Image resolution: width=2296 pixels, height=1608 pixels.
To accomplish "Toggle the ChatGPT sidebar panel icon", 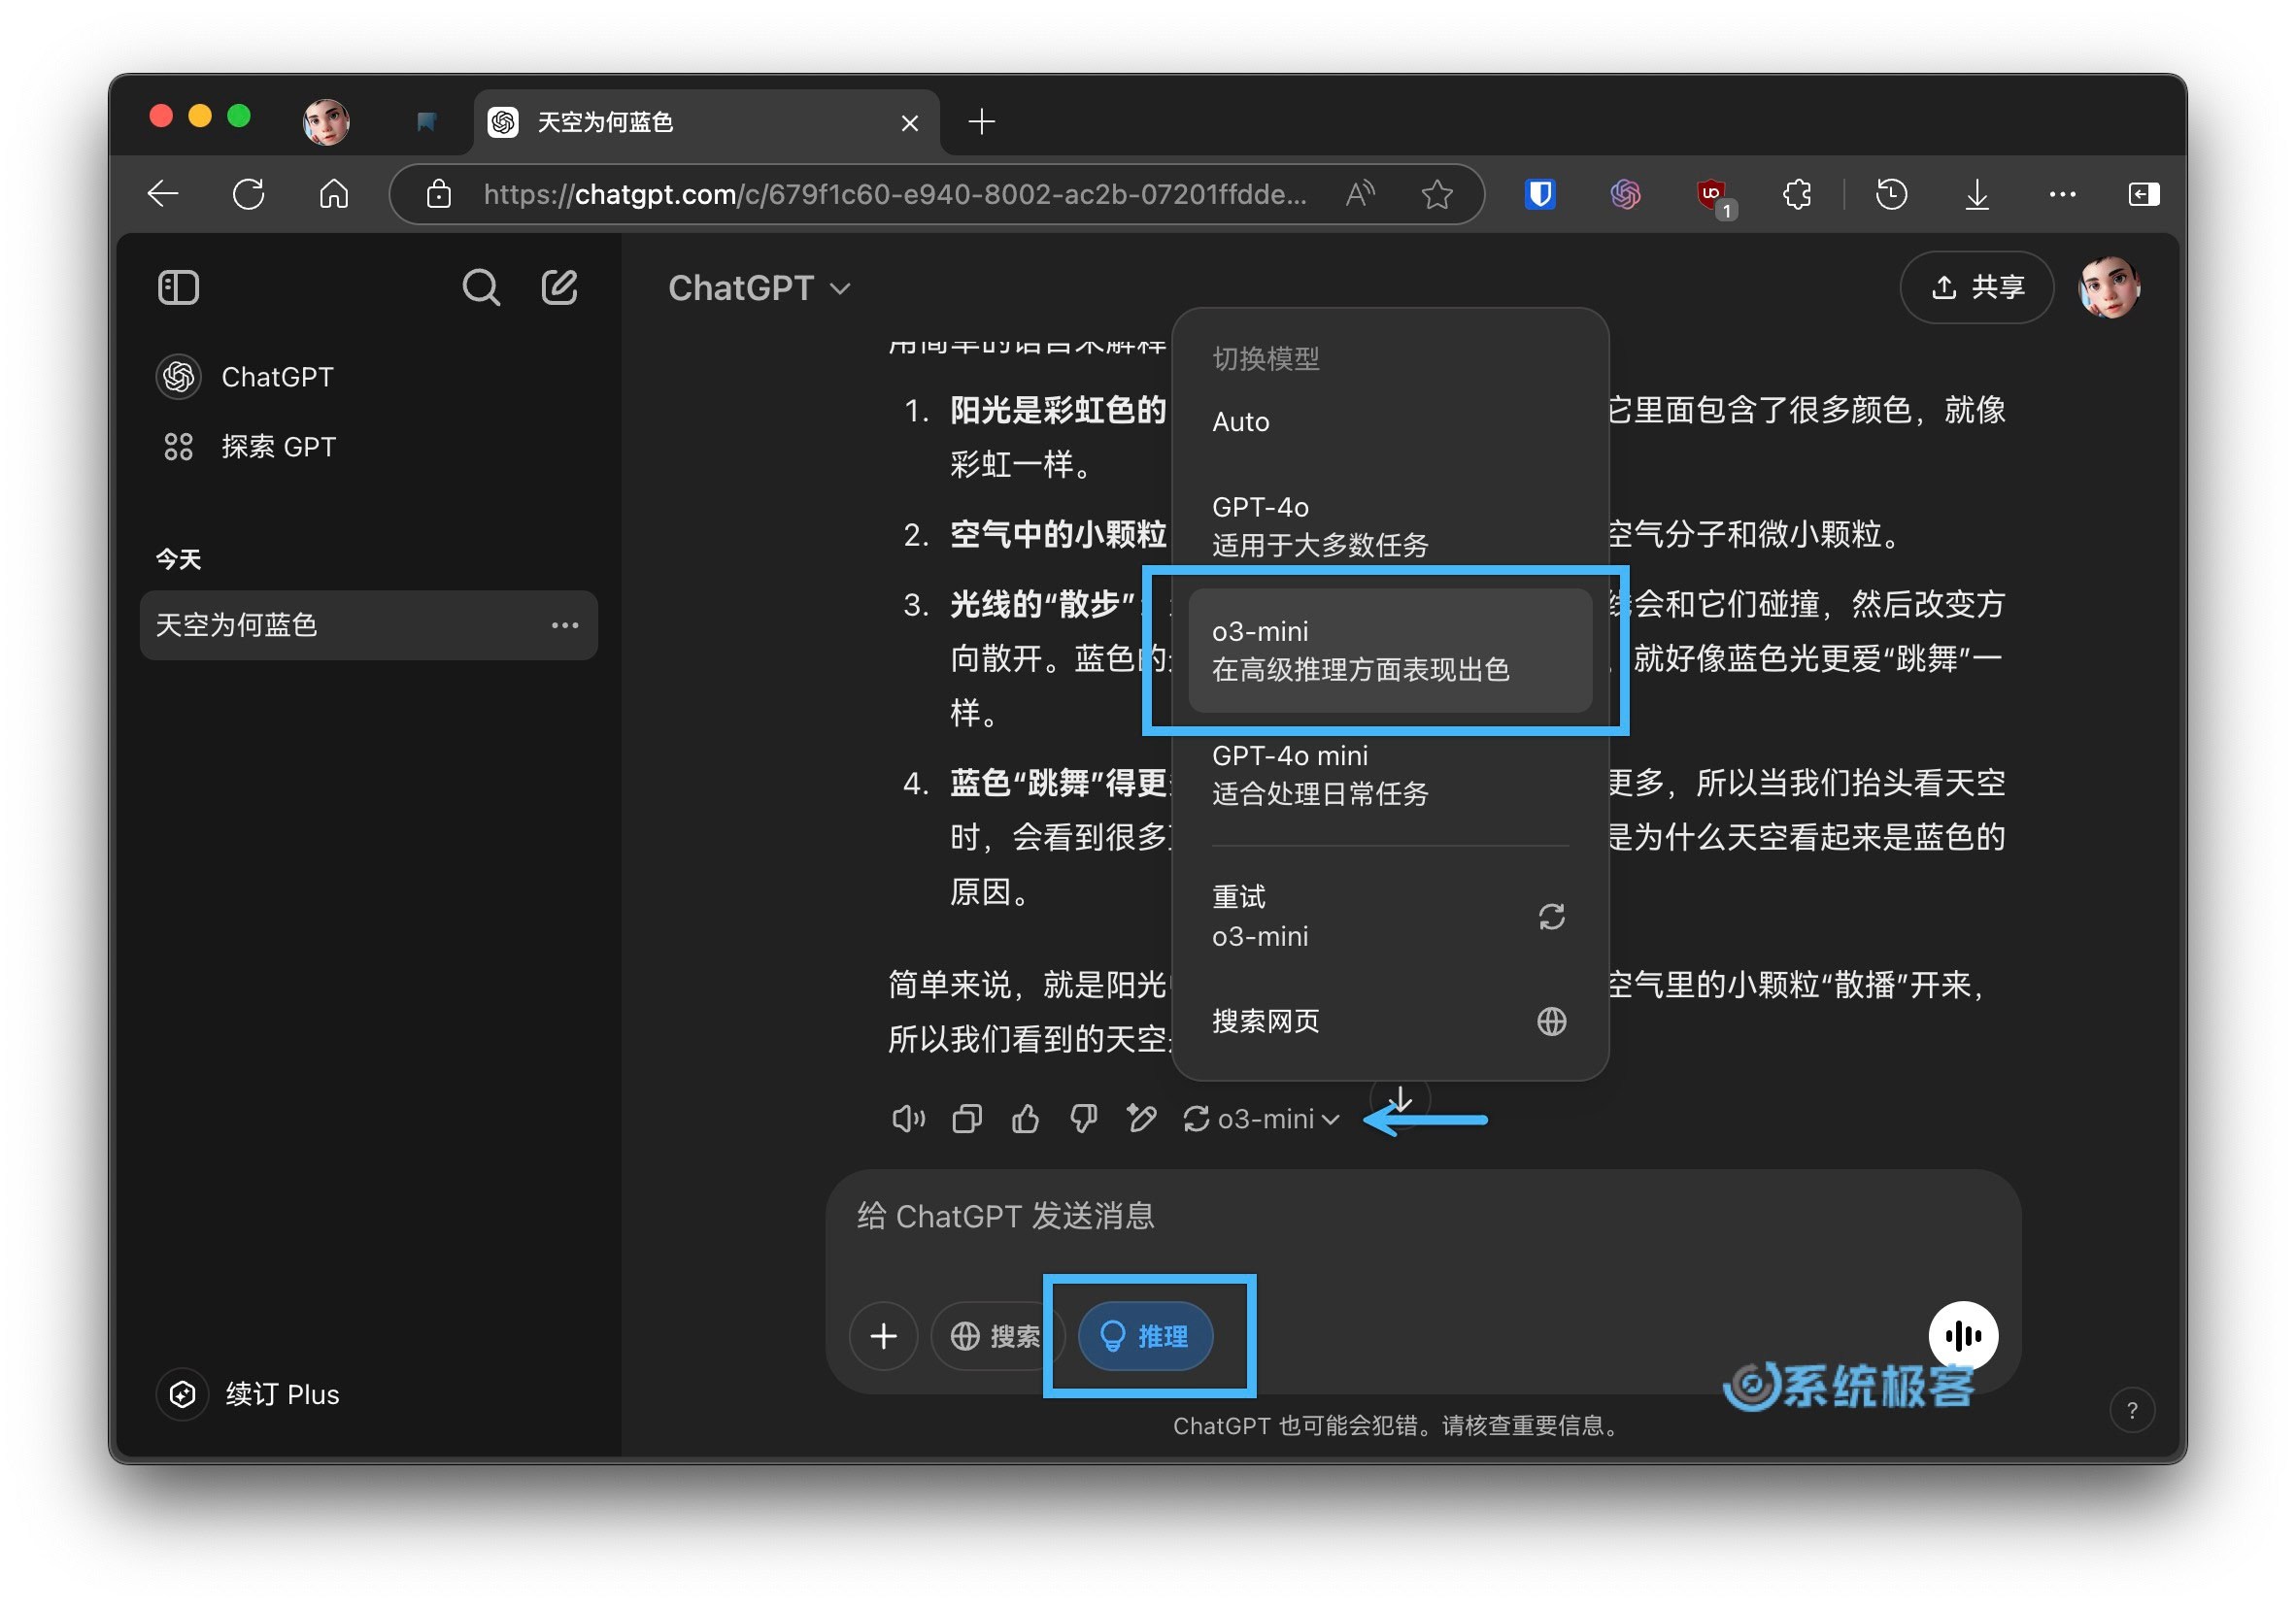I will tap(178, 288).
